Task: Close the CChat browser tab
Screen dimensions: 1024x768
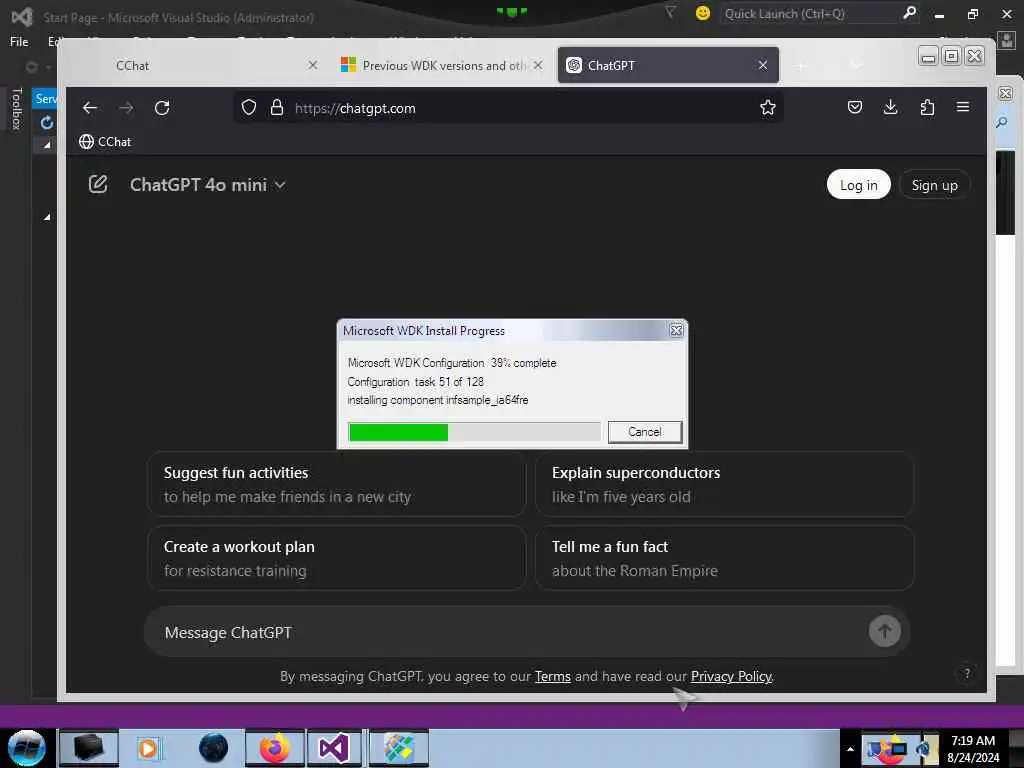Action: pyautogui.click(x=313, y=65)
